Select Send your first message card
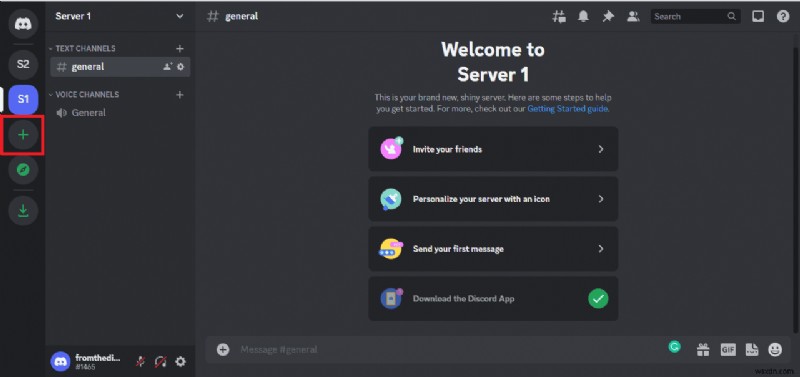Screen dimensions: 800x377 (x=493, y=249)
